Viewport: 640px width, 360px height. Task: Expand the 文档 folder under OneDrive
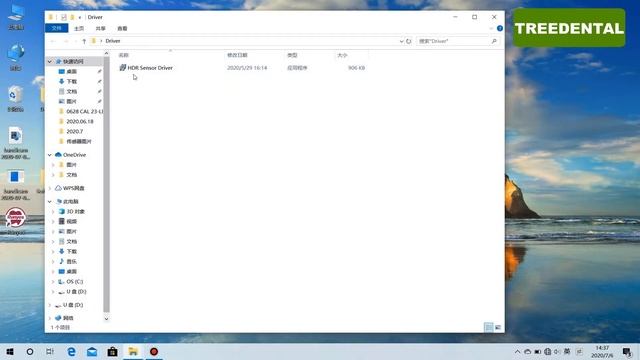pos(53,175)
